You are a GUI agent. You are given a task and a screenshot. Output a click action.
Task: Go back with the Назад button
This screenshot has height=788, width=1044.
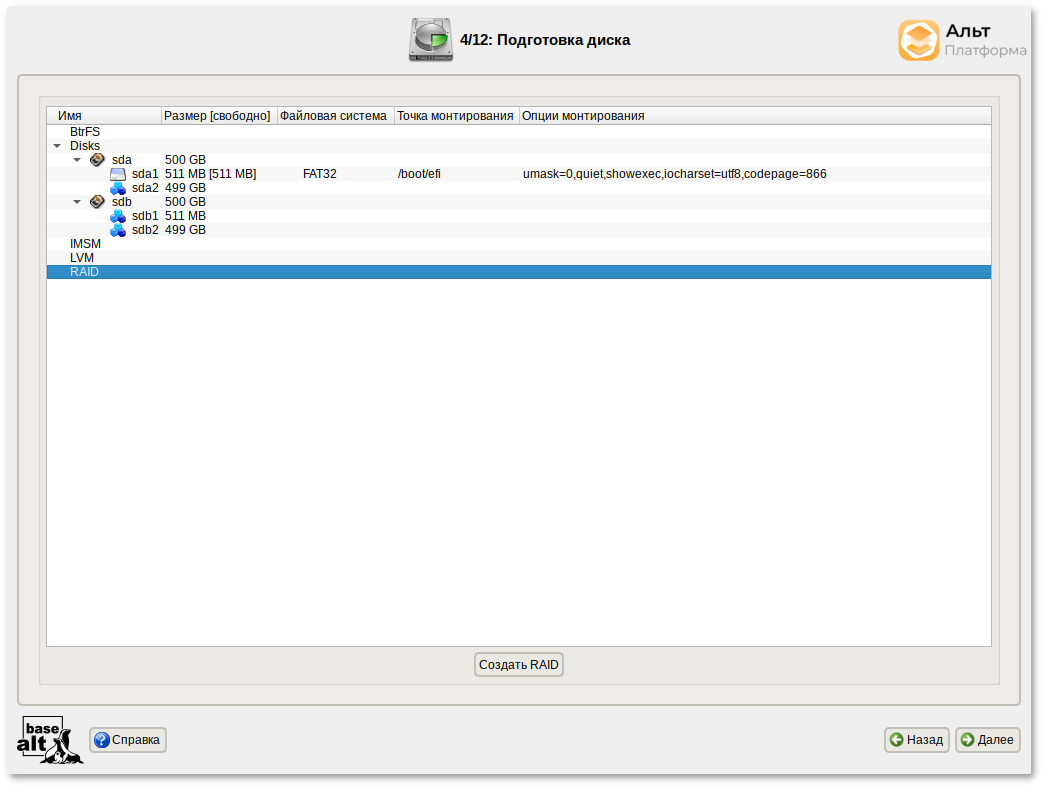(x=916, y=740)
